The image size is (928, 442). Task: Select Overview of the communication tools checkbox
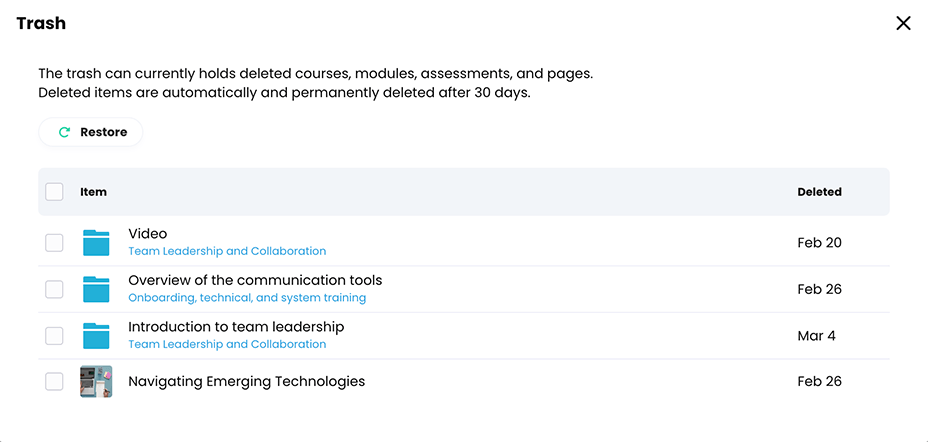click(x=54, y=289)
